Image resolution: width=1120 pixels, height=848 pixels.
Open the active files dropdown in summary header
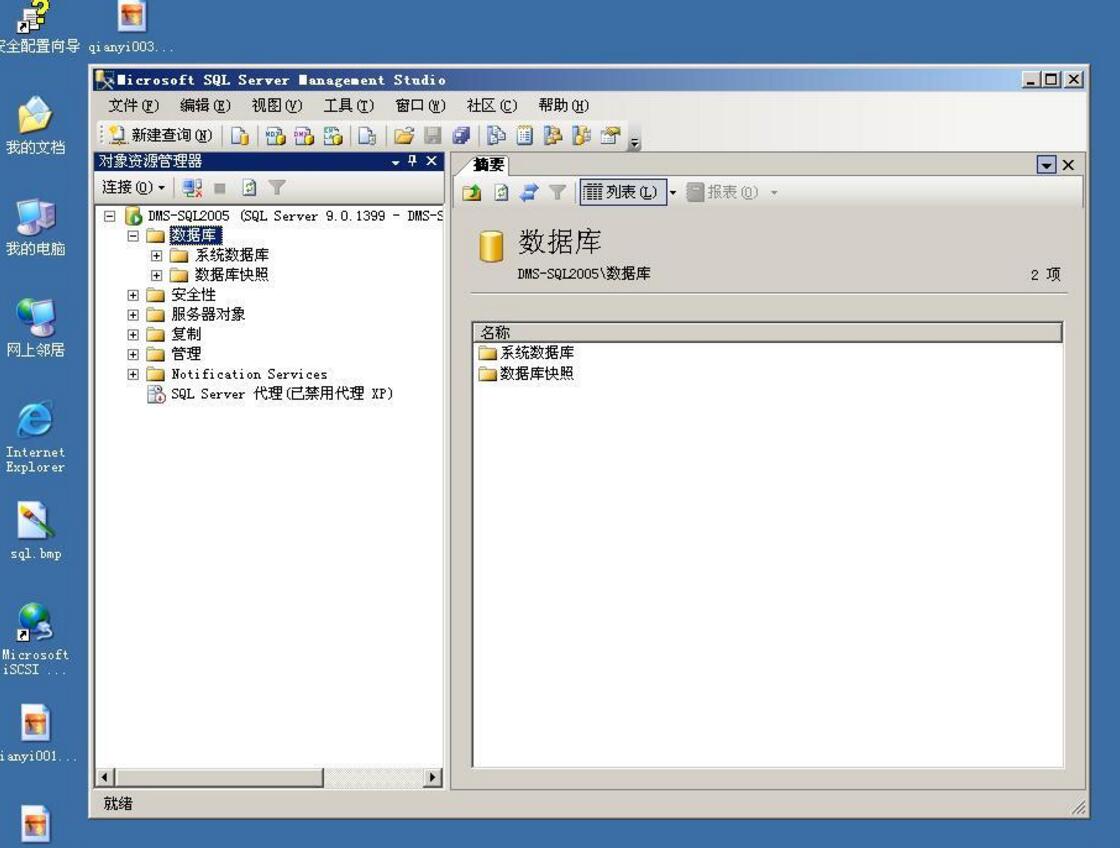(1046, 165)
